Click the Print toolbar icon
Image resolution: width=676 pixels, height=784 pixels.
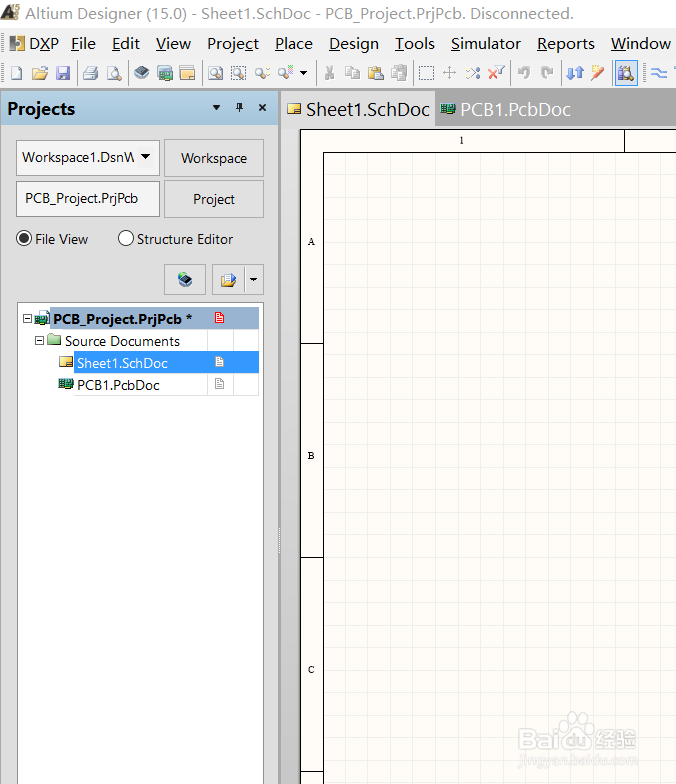click(x=90, y=74)
